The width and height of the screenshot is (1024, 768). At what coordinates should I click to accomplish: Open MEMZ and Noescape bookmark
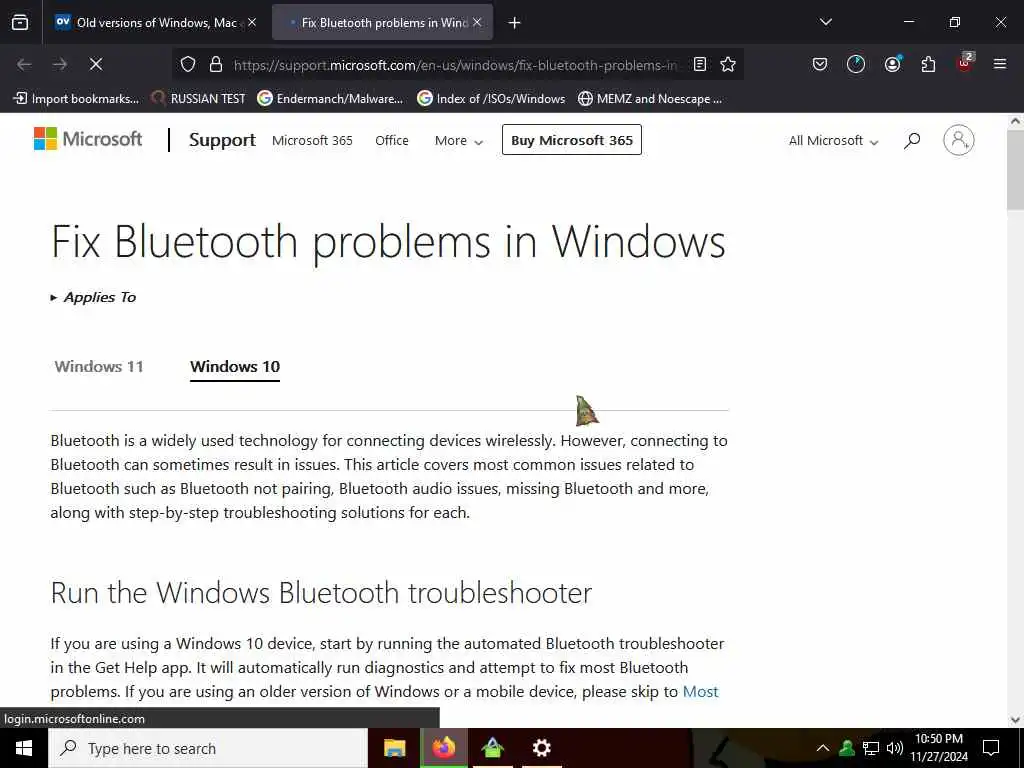(650, 99)
